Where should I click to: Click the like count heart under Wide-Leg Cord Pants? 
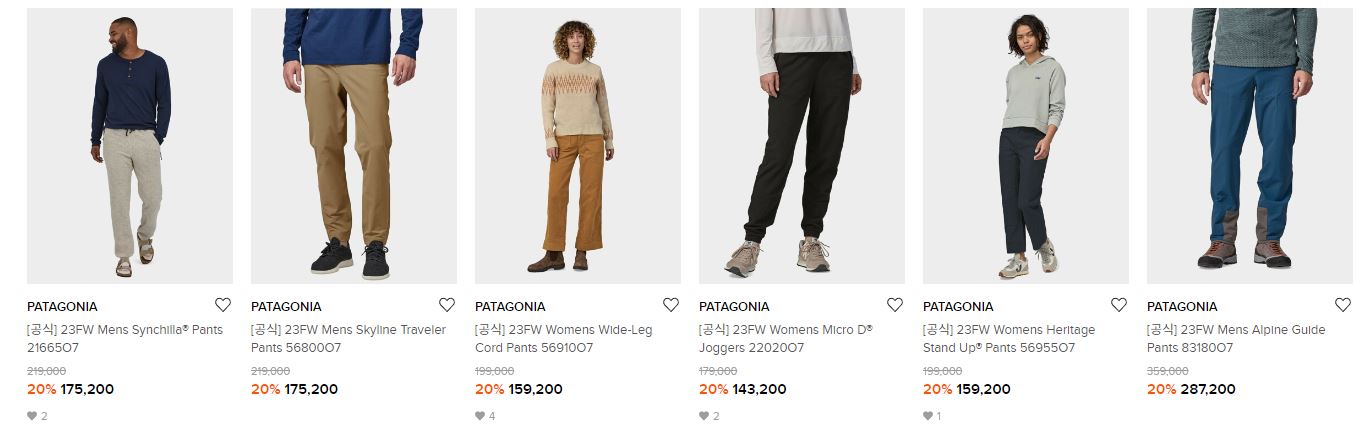coord(480,416)
